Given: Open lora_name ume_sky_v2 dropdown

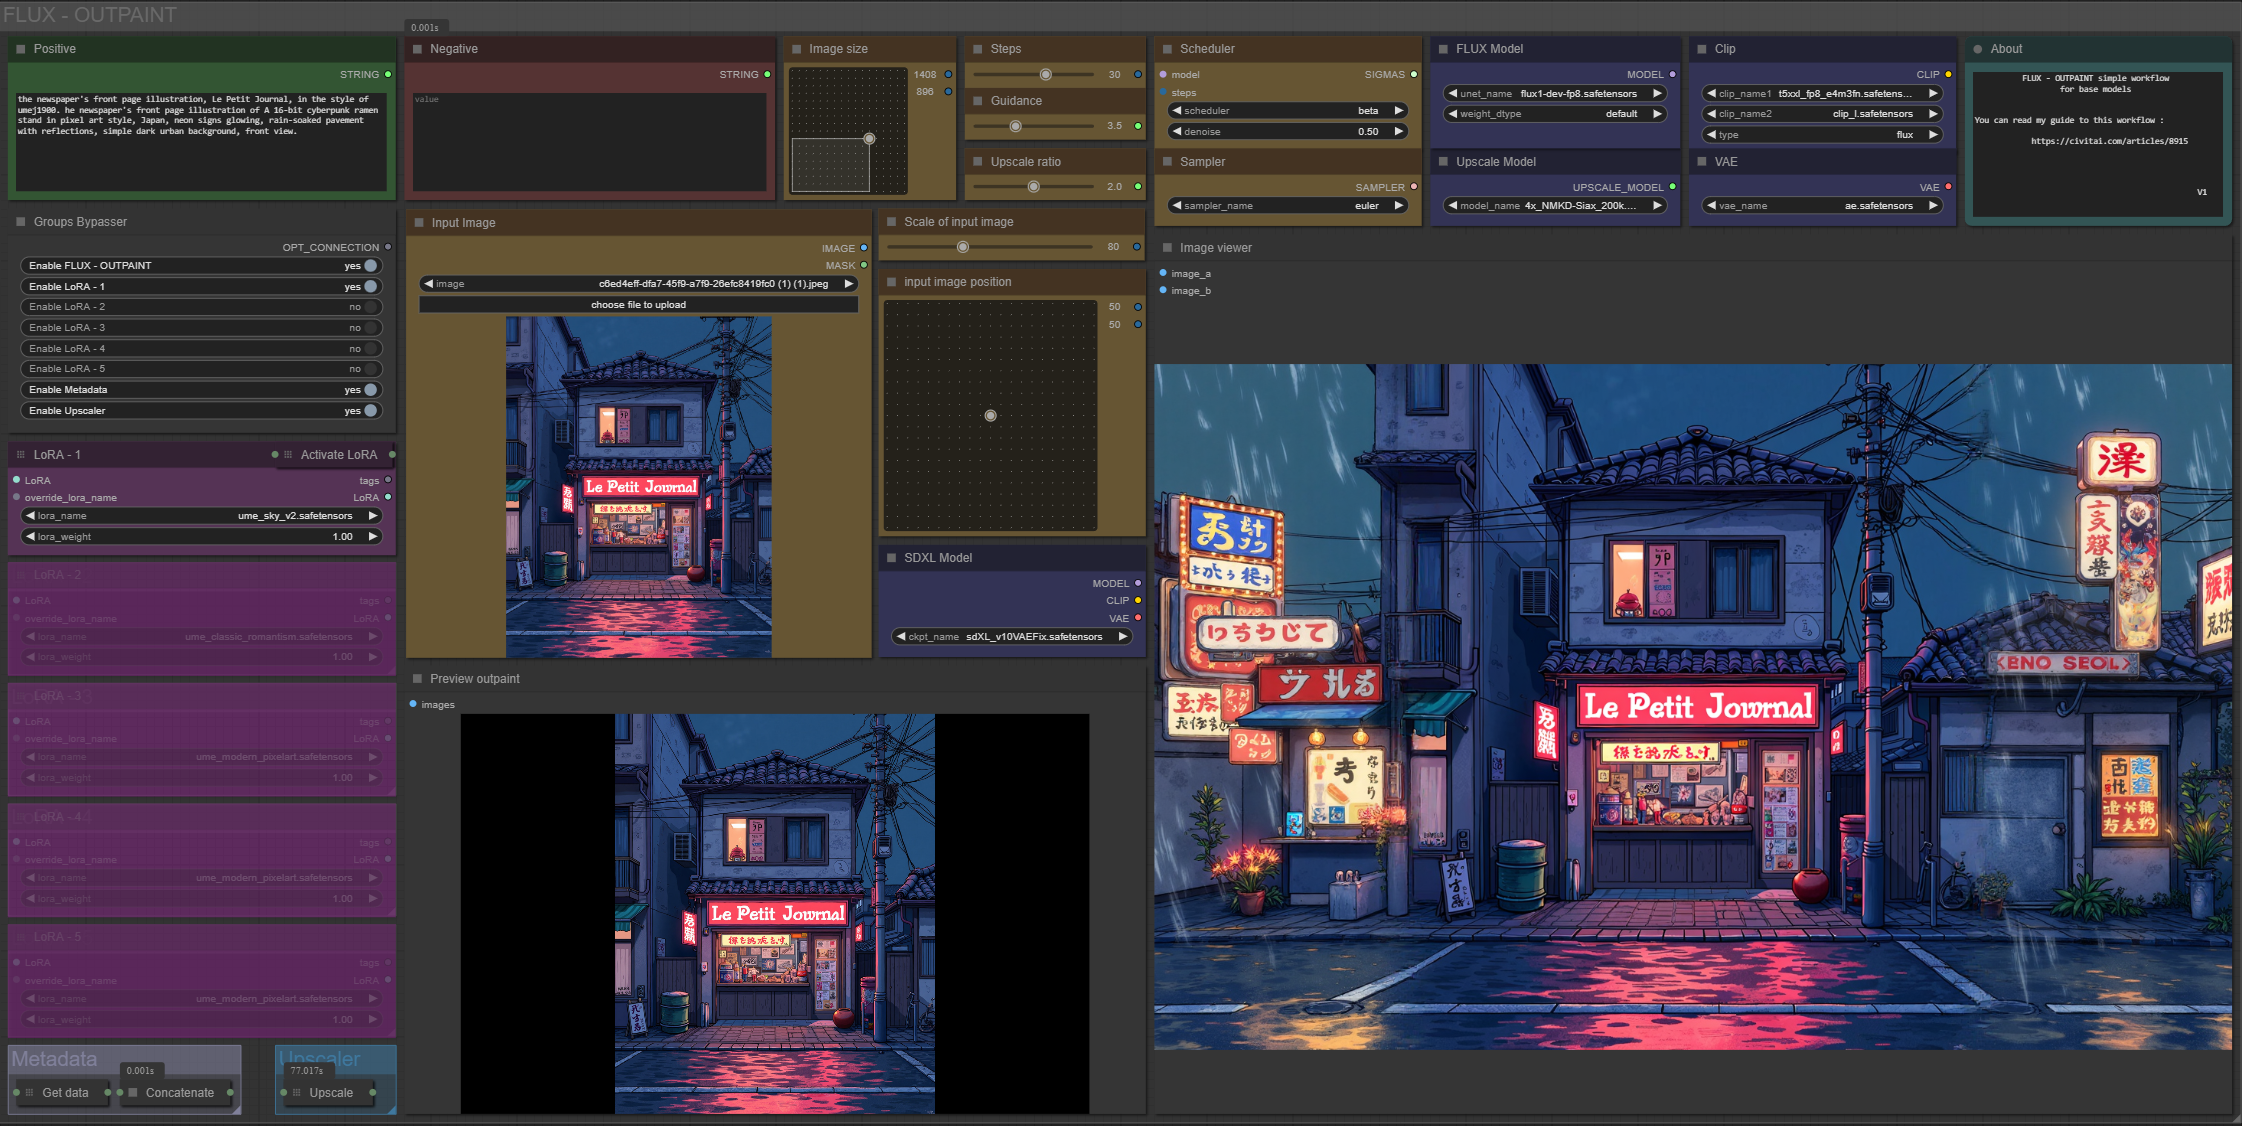Looking at the screenshot, I should (x=200, y=516).
